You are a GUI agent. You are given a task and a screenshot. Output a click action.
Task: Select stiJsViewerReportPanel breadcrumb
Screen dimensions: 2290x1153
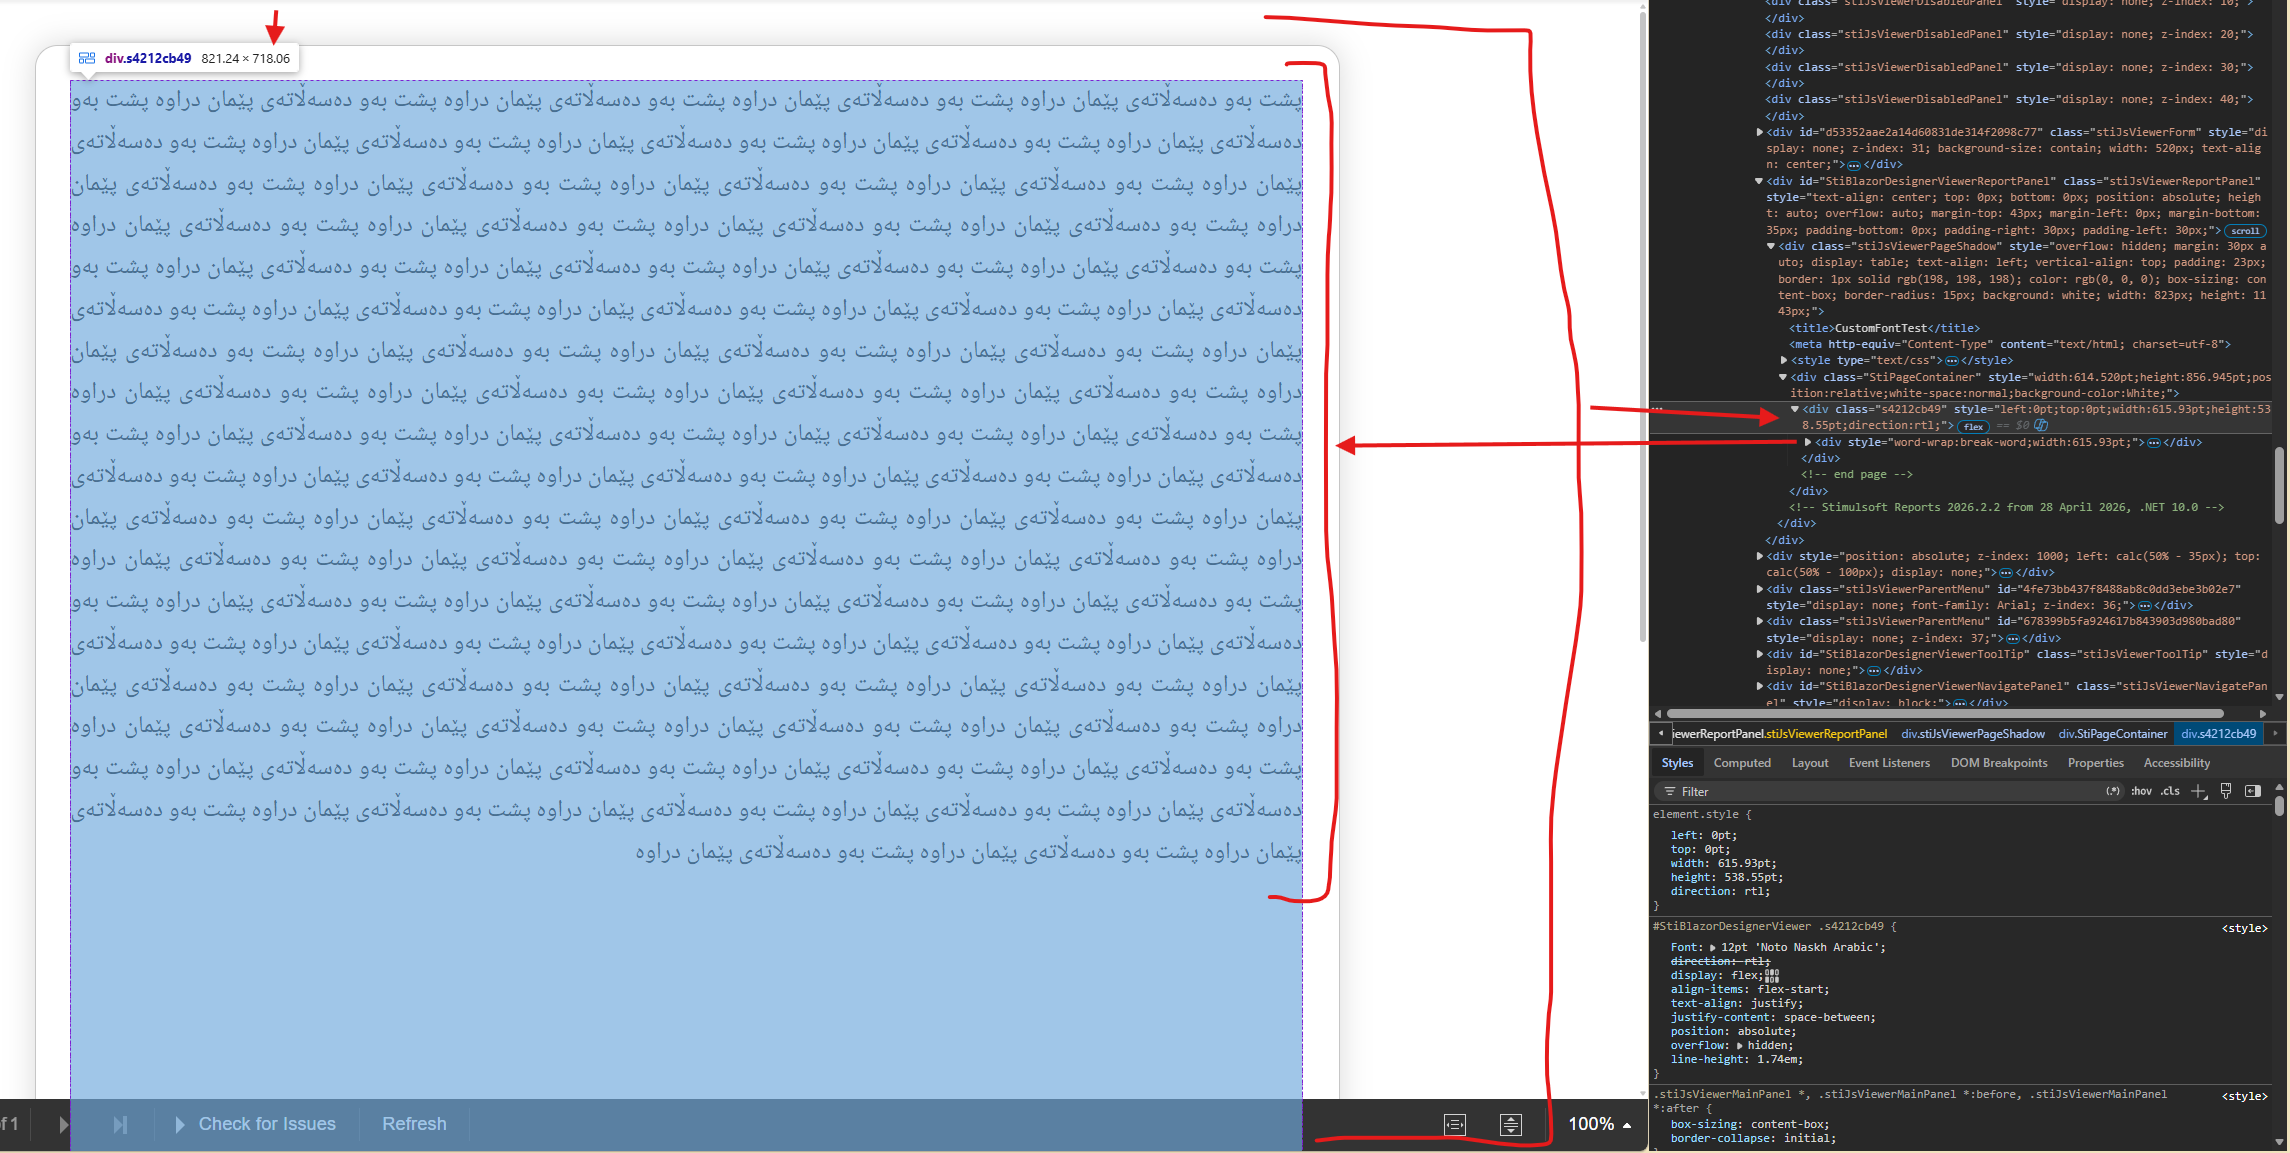coord(1780,734)
